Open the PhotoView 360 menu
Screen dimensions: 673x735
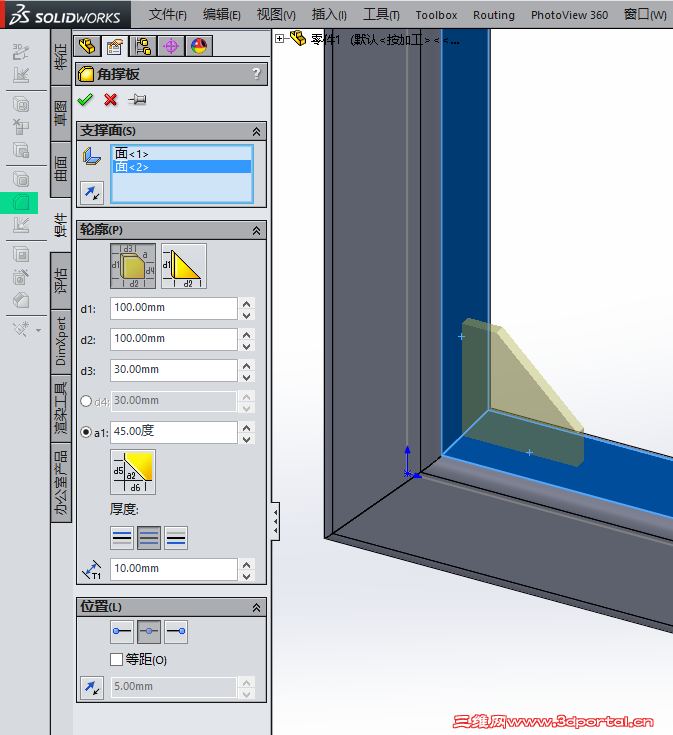[569, 15]
